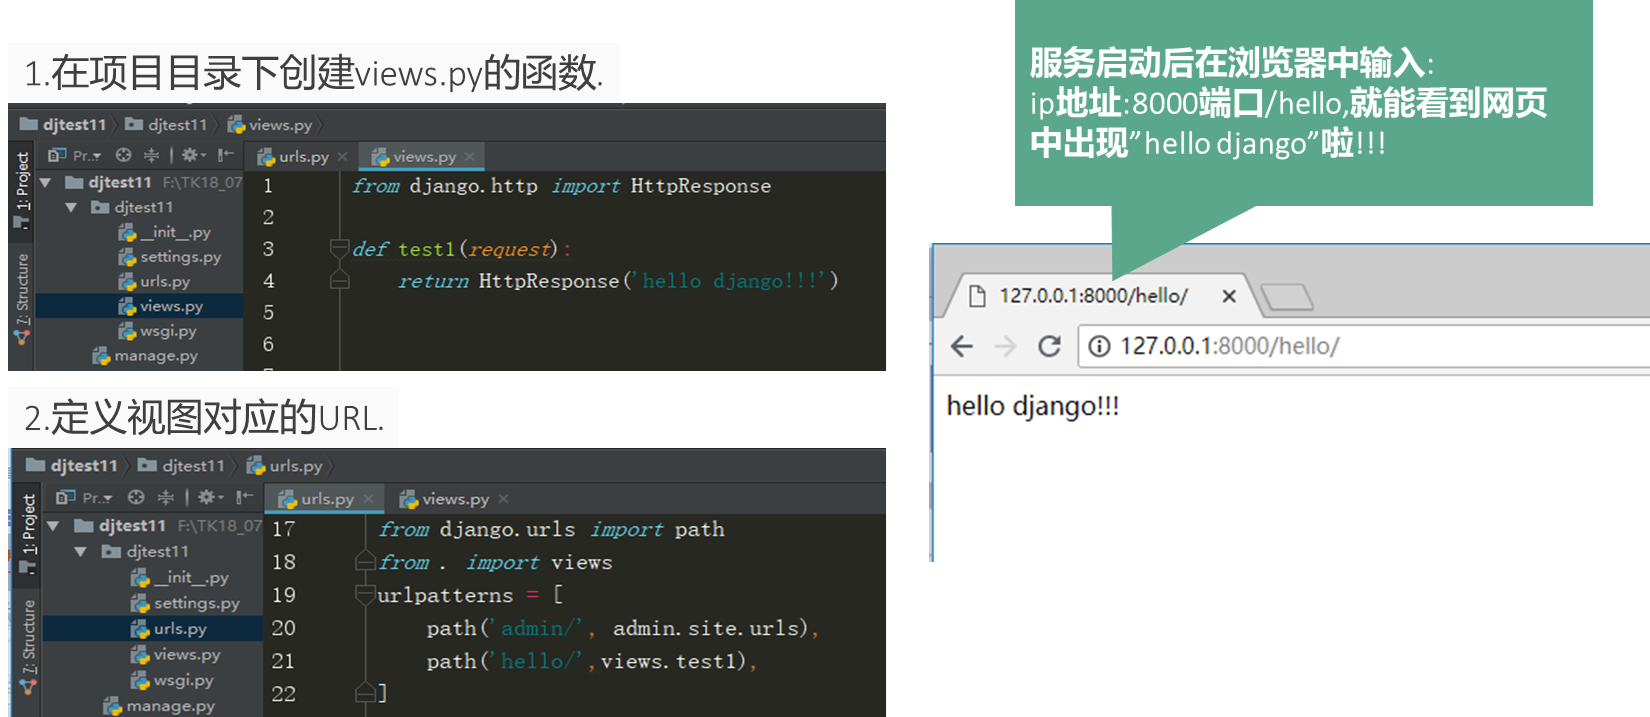Collapse the inner djtest11 folder in the lower PyCharm tree
This screenshot has width=1650, height=717.
click(81, 551)
